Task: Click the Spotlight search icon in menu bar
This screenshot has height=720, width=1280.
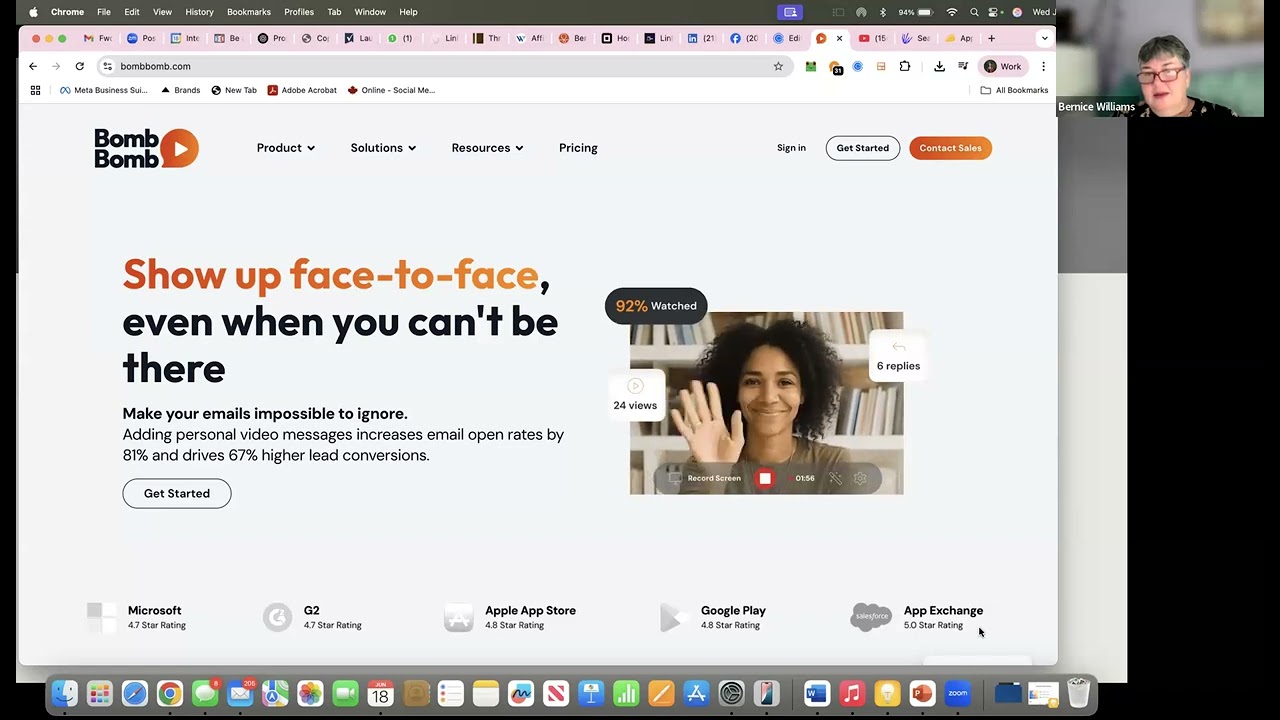Action: [x=974, y=12]
